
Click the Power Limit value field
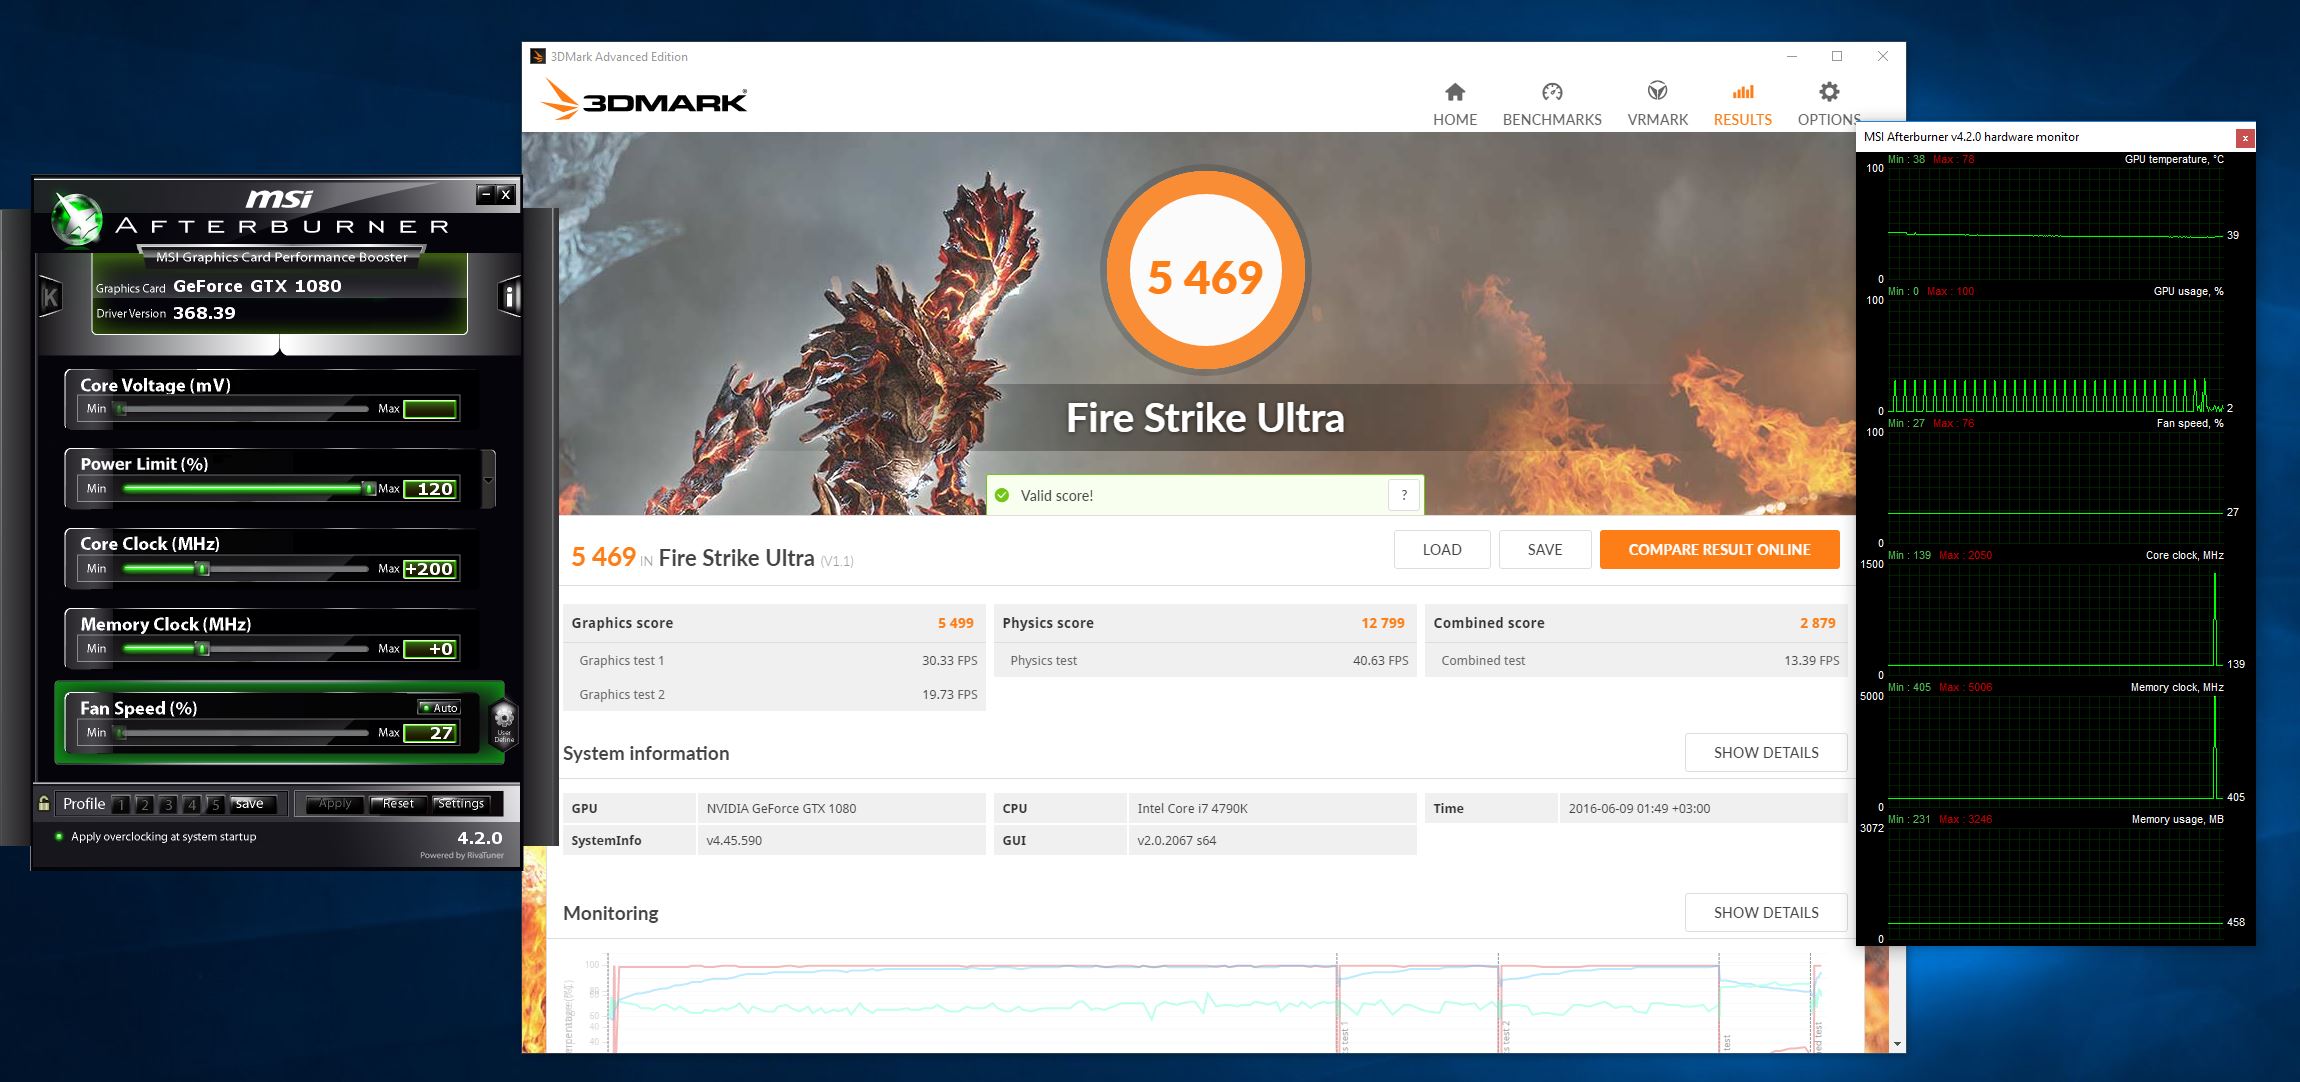pyautogui.click(x=431, y=489)
